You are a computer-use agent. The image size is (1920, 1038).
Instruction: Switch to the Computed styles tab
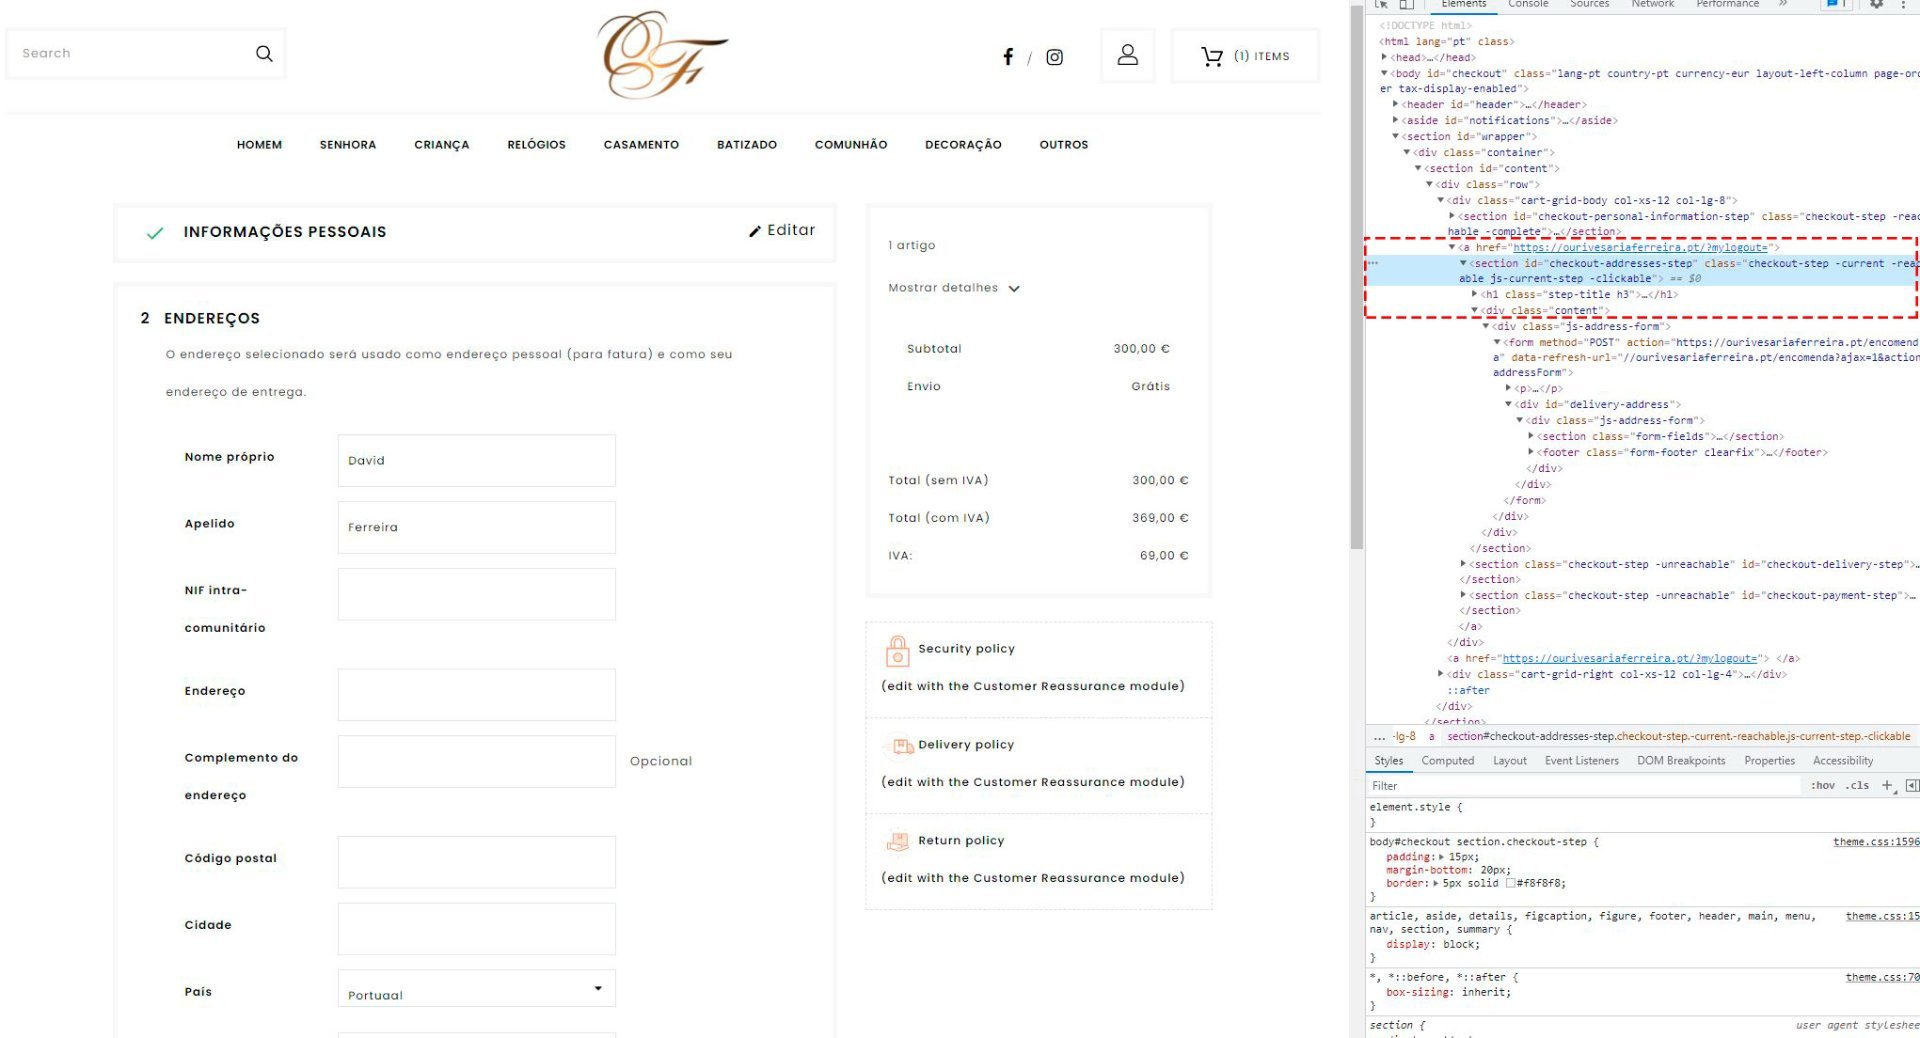tap(1448, 761)
